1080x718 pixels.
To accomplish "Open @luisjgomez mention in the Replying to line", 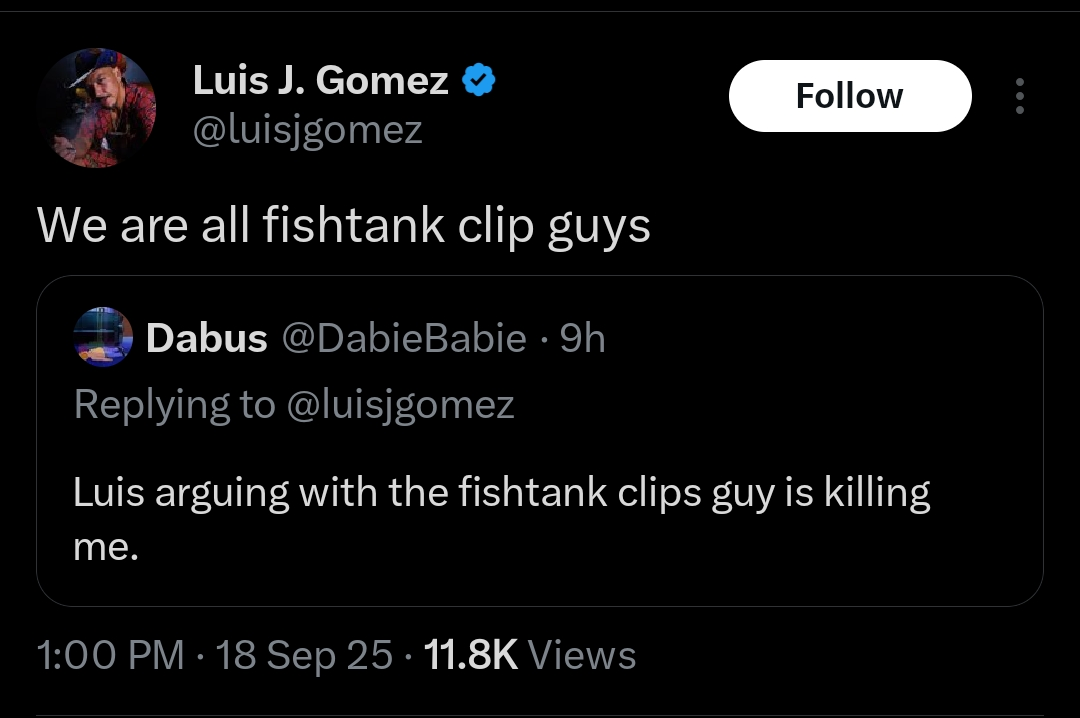I will click(x=400, y=404).
